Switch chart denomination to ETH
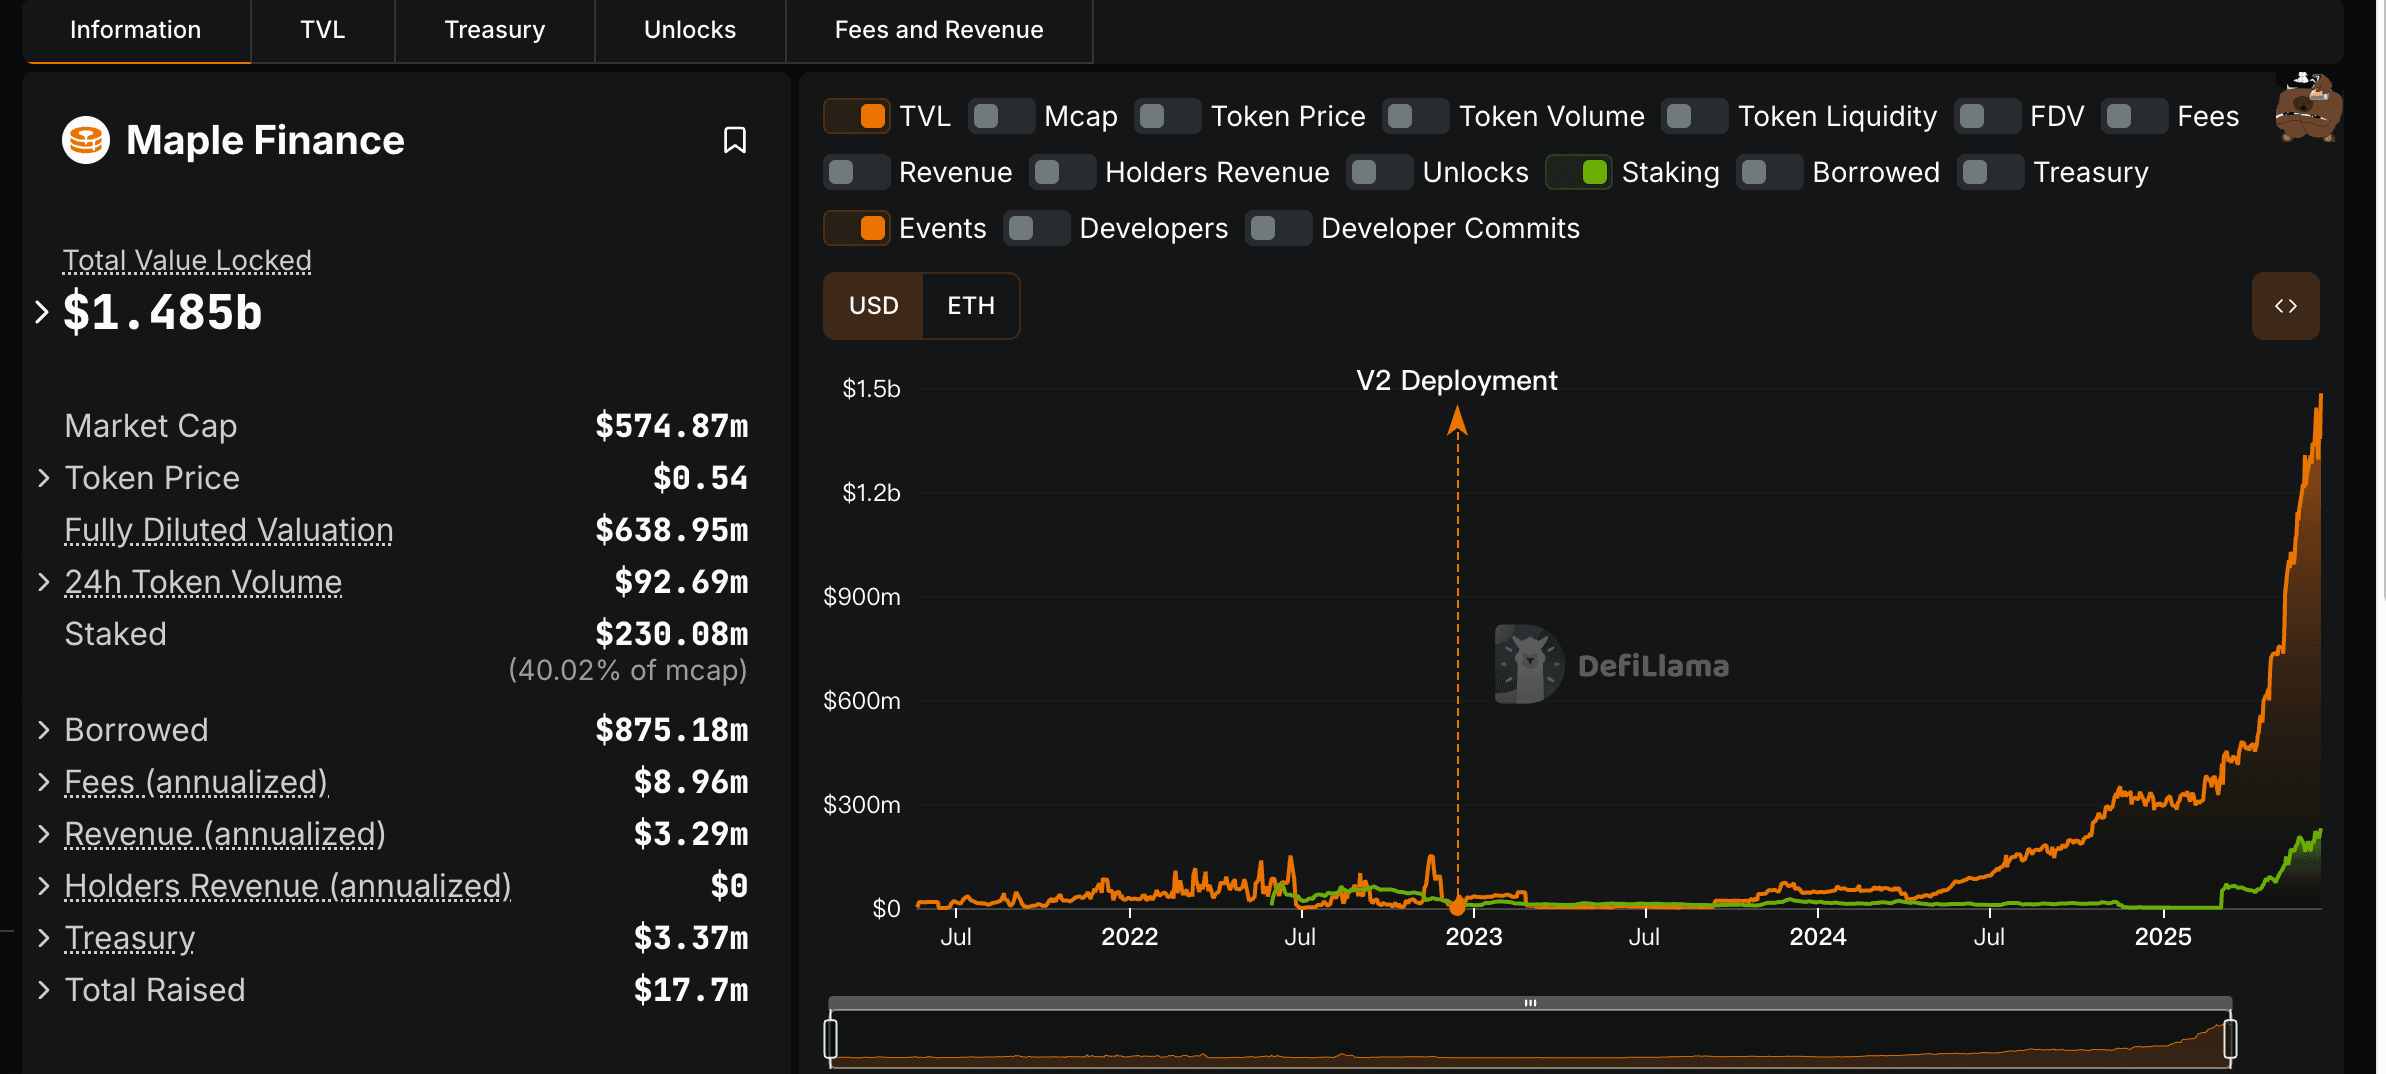Viewport: 2386px width, 1074px height. (971, 306)
